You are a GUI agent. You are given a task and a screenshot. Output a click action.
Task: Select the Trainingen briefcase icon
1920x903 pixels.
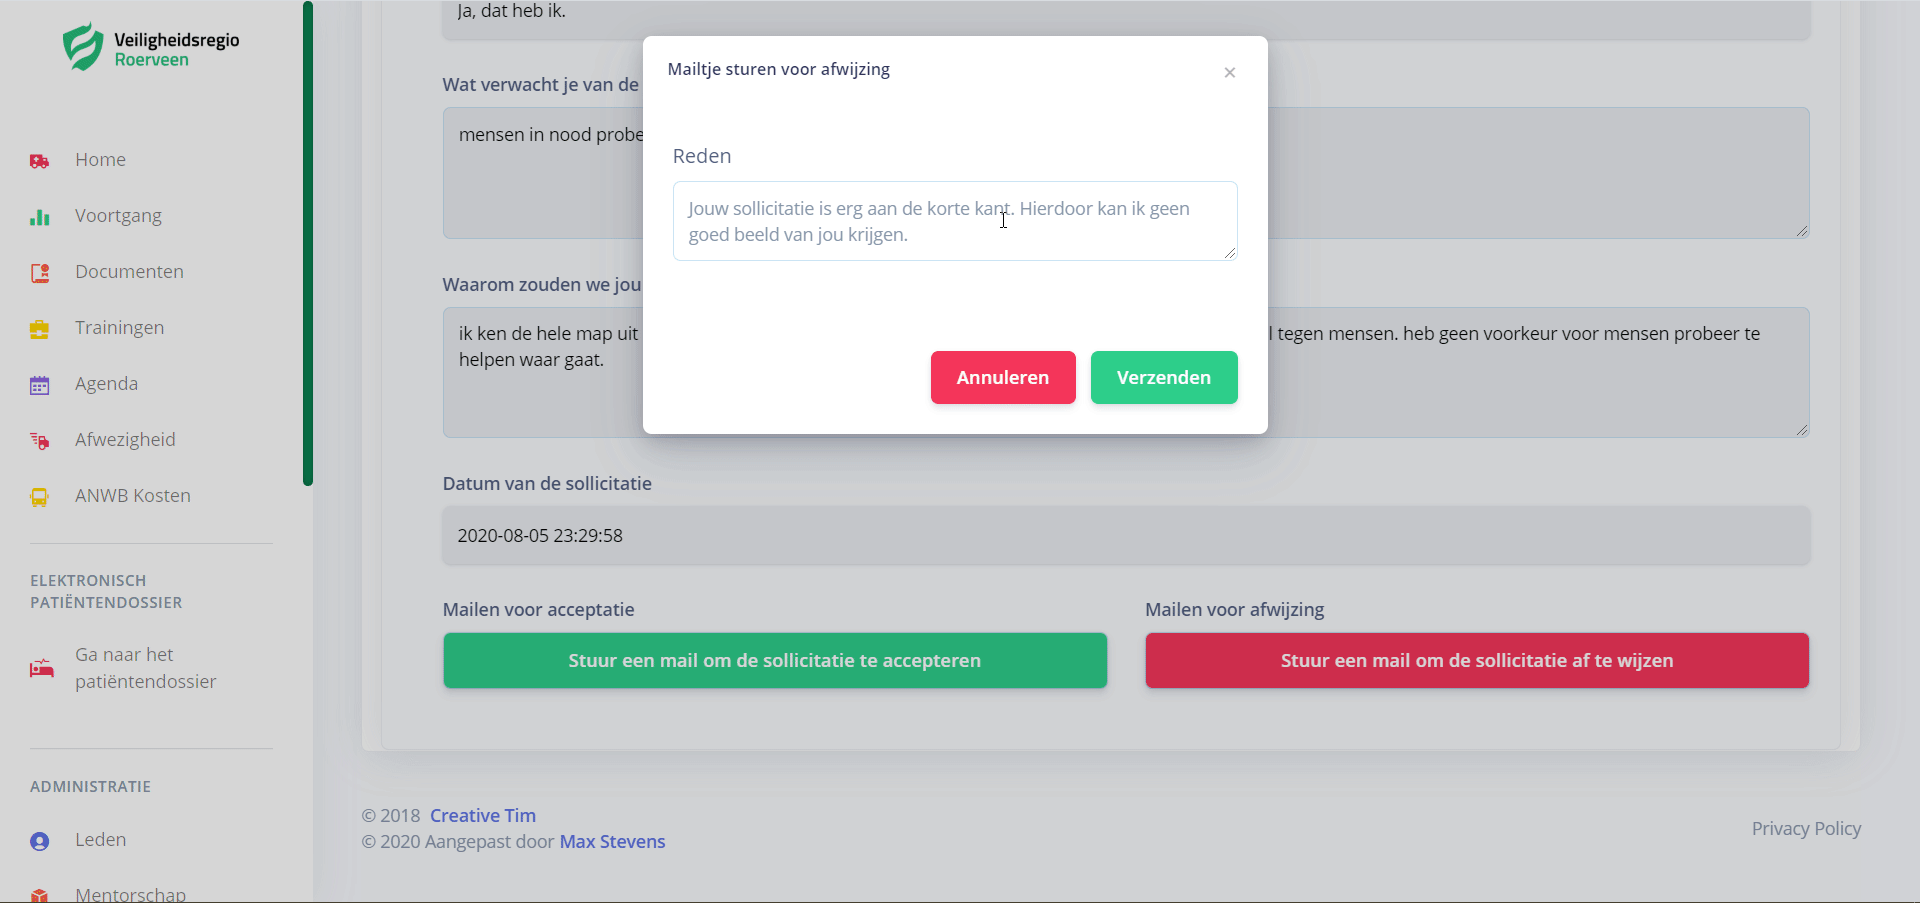tap(40, 329)
